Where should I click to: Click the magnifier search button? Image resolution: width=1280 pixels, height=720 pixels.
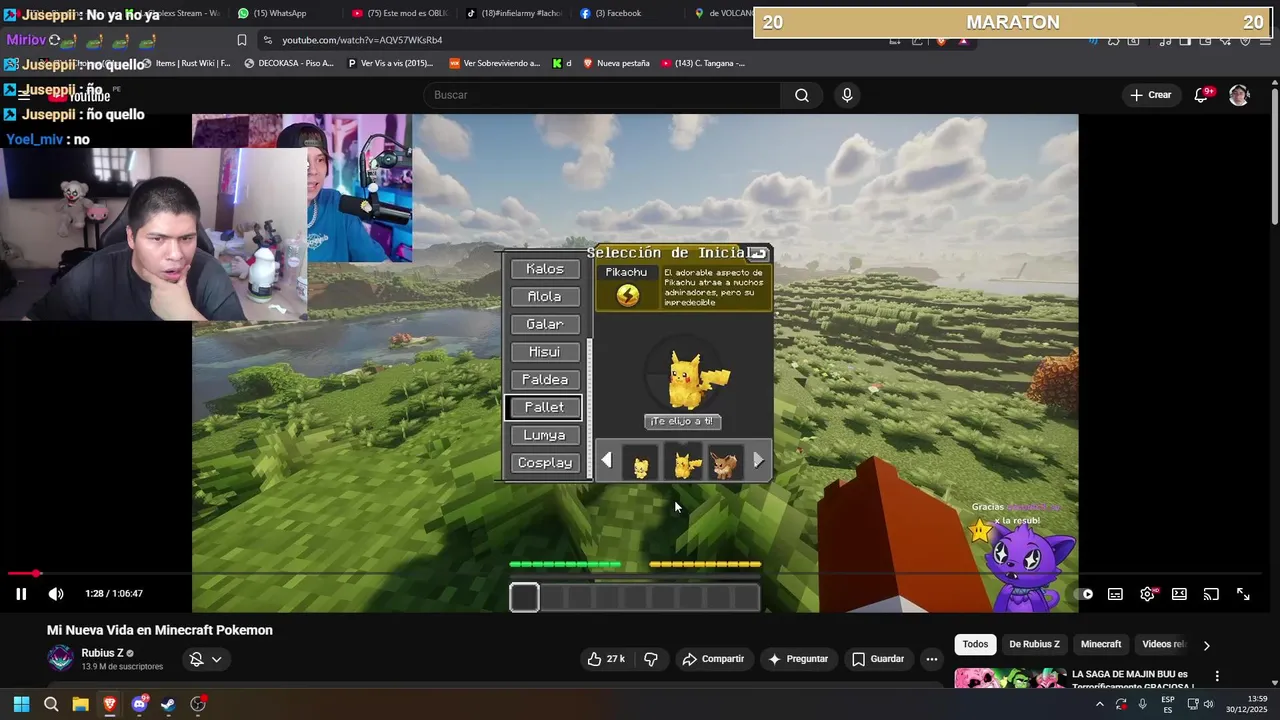pyautogui.click(x=802, y=95)
